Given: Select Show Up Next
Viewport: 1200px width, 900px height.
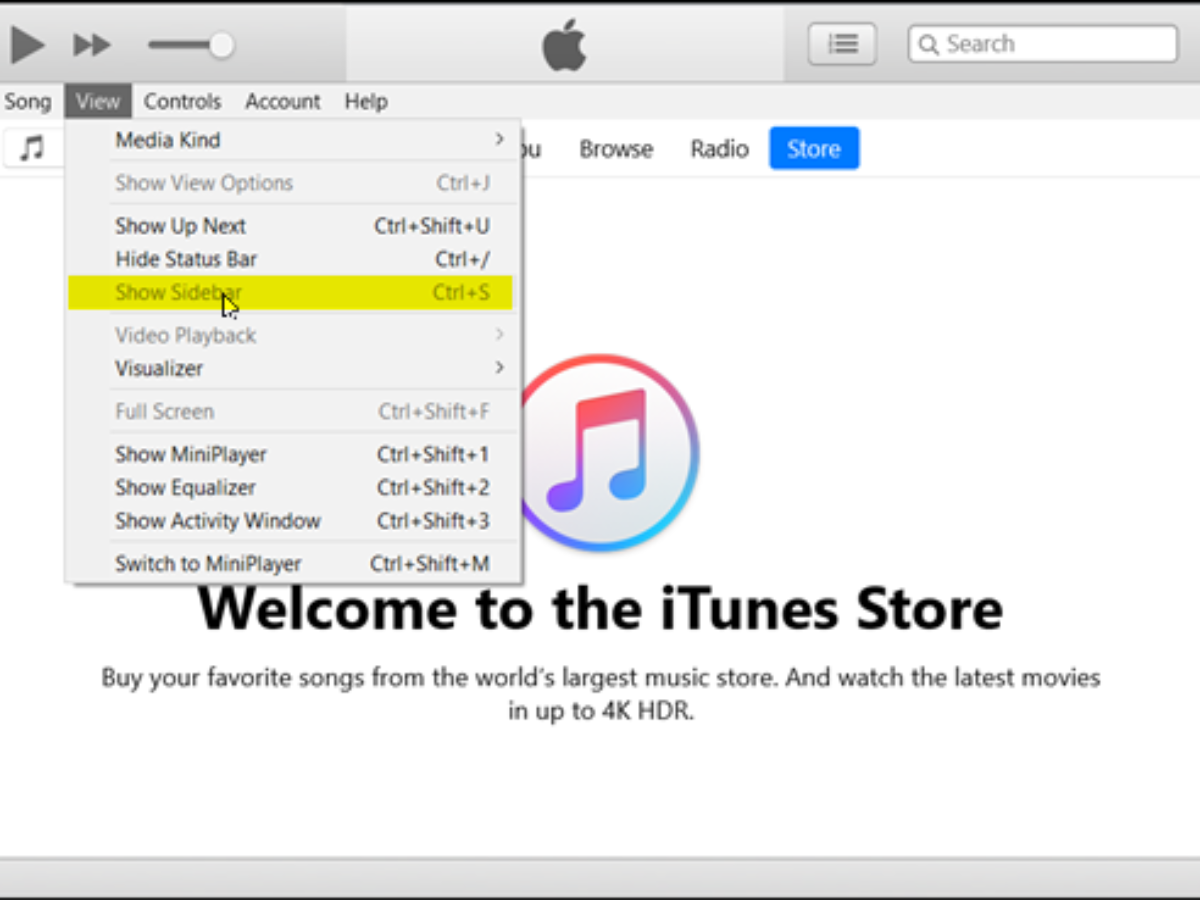Looking at the screenshot, I should point(293,226).
